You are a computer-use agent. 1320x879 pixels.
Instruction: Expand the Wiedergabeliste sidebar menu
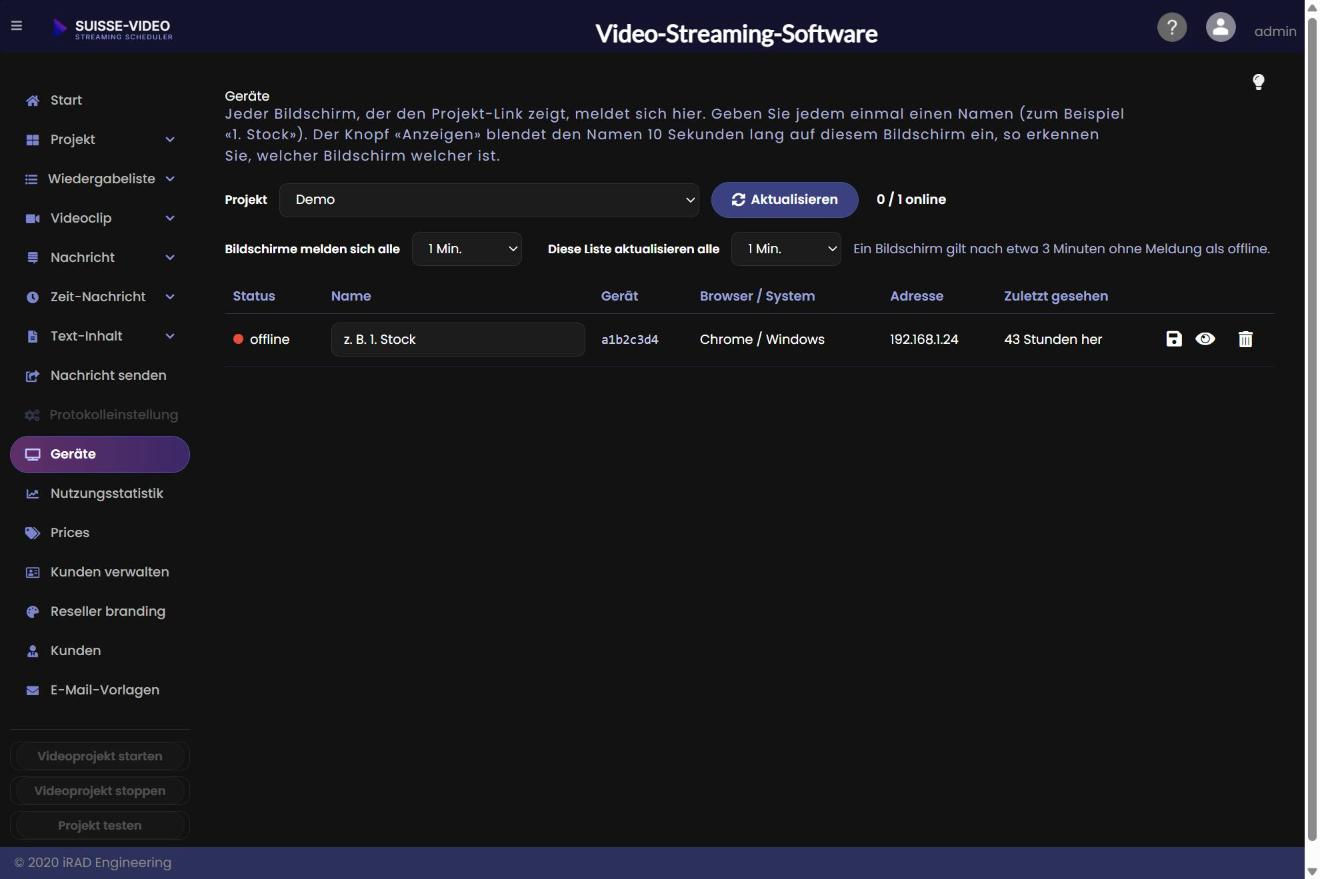[x=100, y=179]
